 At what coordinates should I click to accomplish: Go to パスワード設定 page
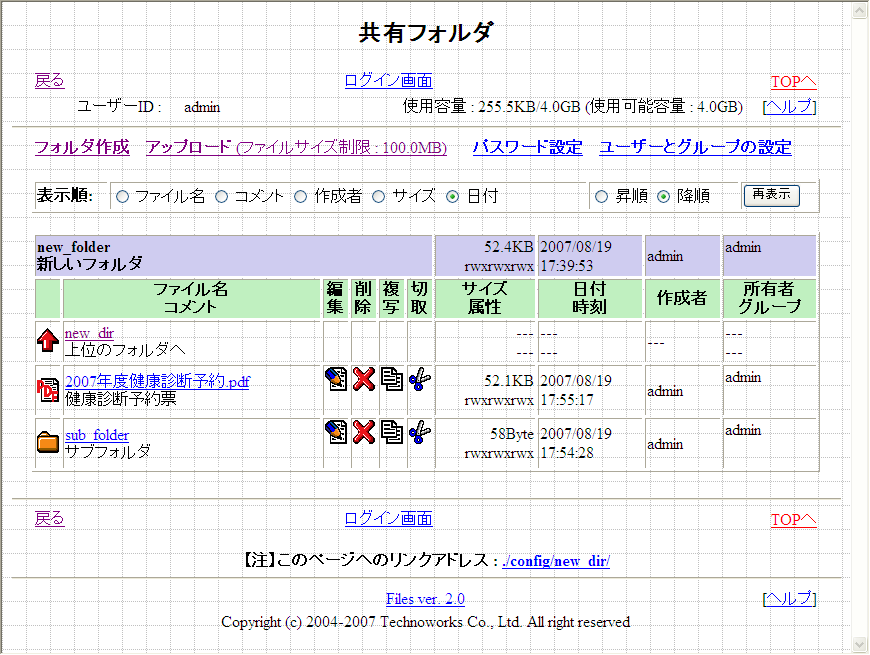click(x=527, y=148)
